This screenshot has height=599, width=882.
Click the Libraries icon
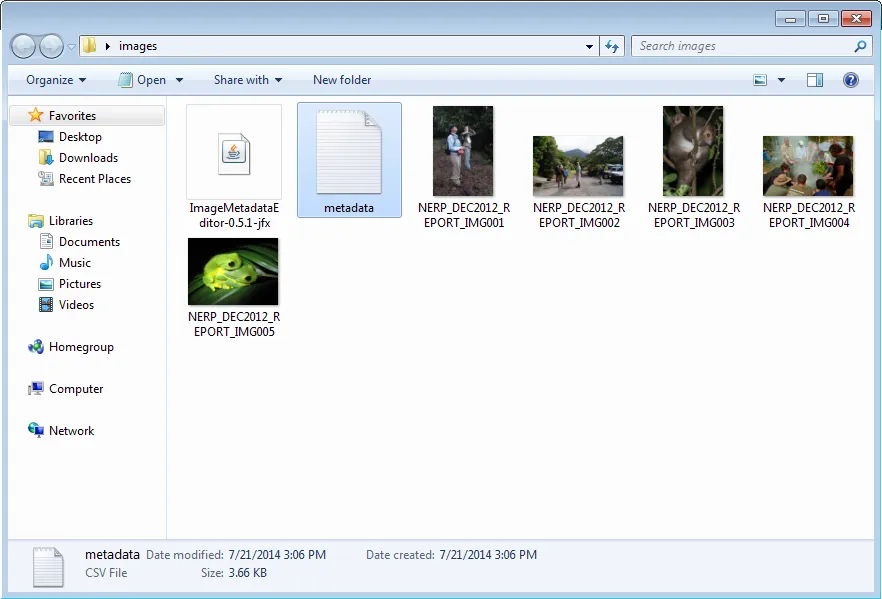pyautogui.click(x=35, y=220)
